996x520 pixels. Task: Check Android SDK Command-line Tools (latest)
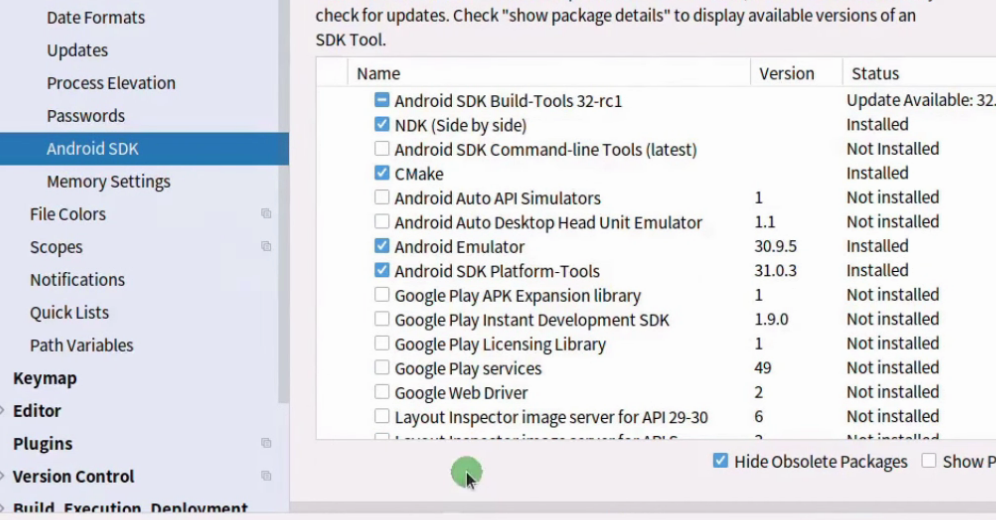(381, 149)
